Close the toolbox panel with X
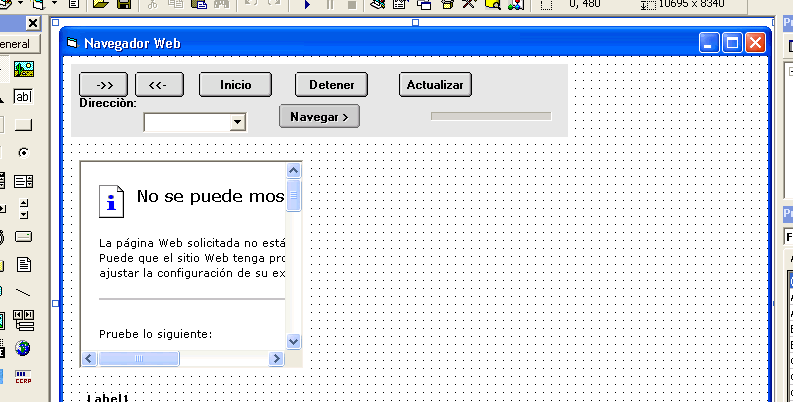The image size is (793, 402). pyautogui.click(x=32, y=23)
